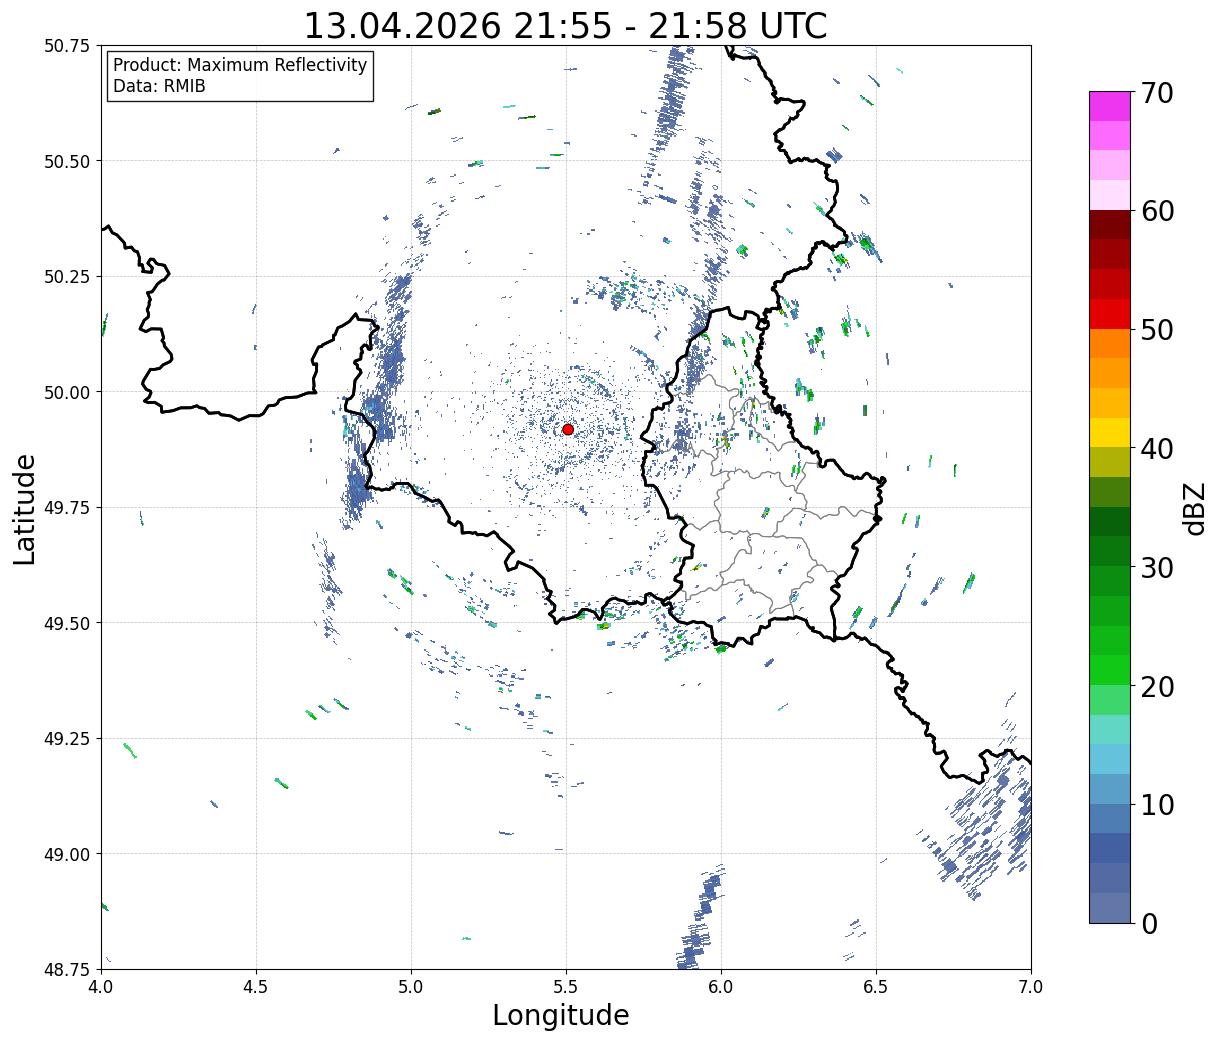Click the Latitude axis label
This screenshot has width=1219, height=1040.
coord(25,509)
